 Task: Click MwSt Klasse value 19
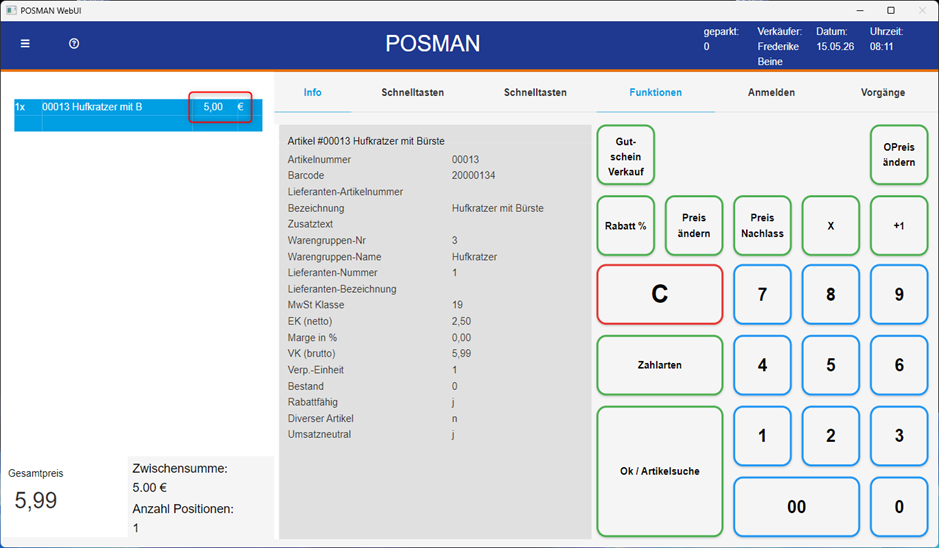[x=458, y=305]
